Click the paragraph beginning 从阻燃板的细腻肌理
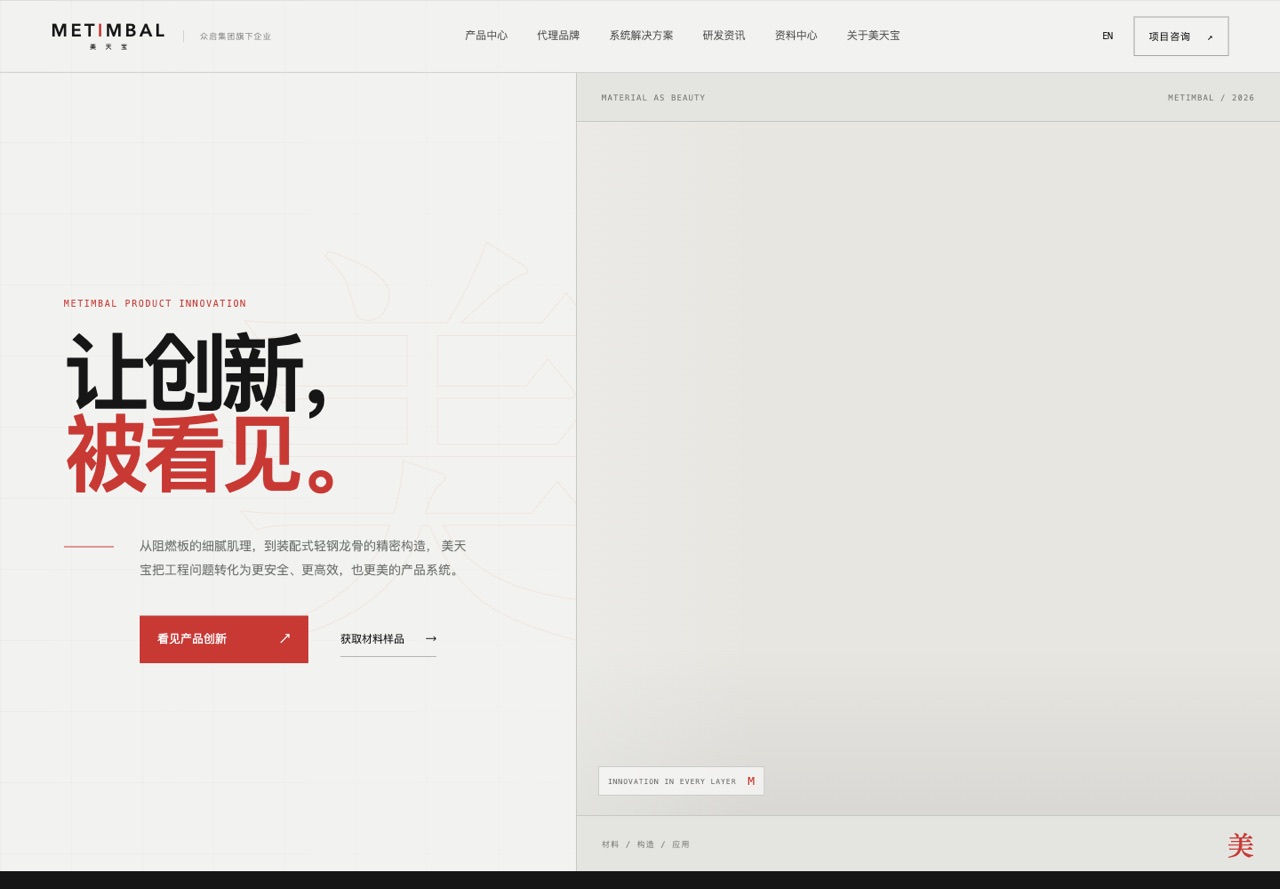The width and height of the screenshot is (1280, 889). point(303,558)
